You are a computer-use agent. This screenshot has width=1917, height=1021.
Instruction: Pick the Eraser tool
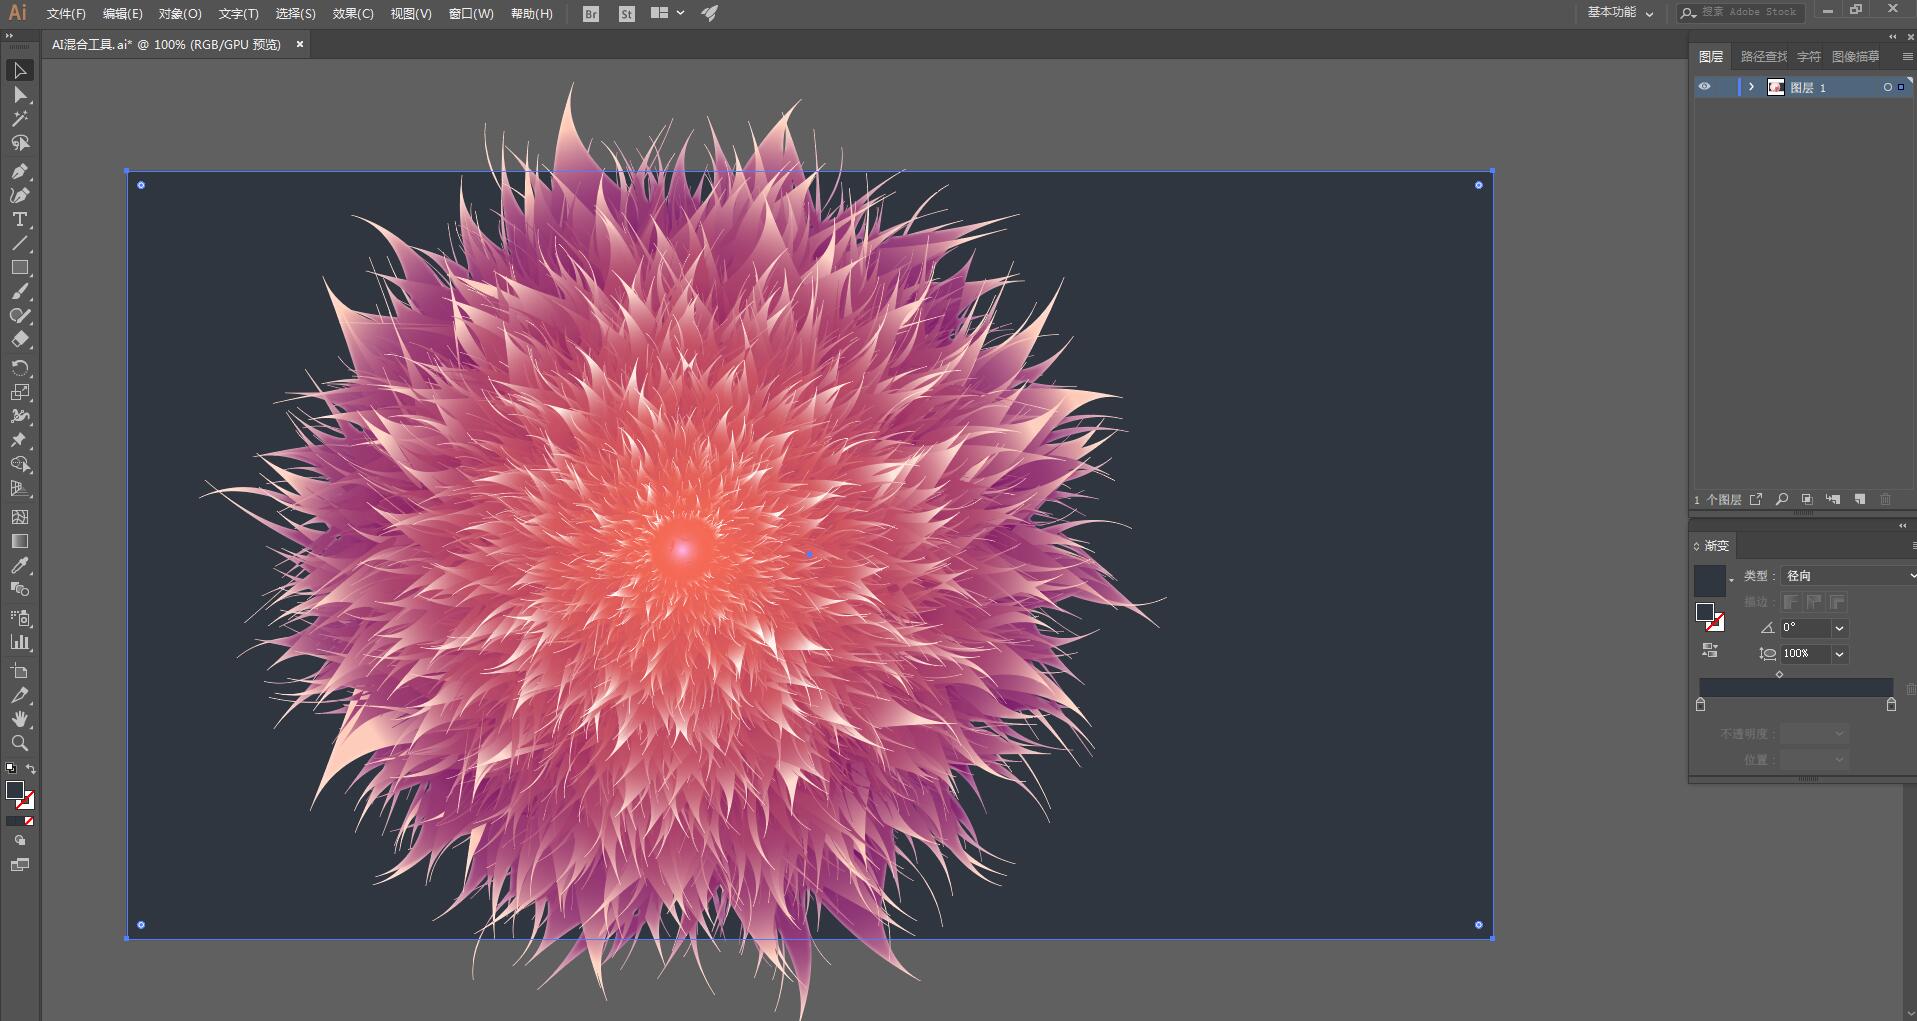point(20,340)
